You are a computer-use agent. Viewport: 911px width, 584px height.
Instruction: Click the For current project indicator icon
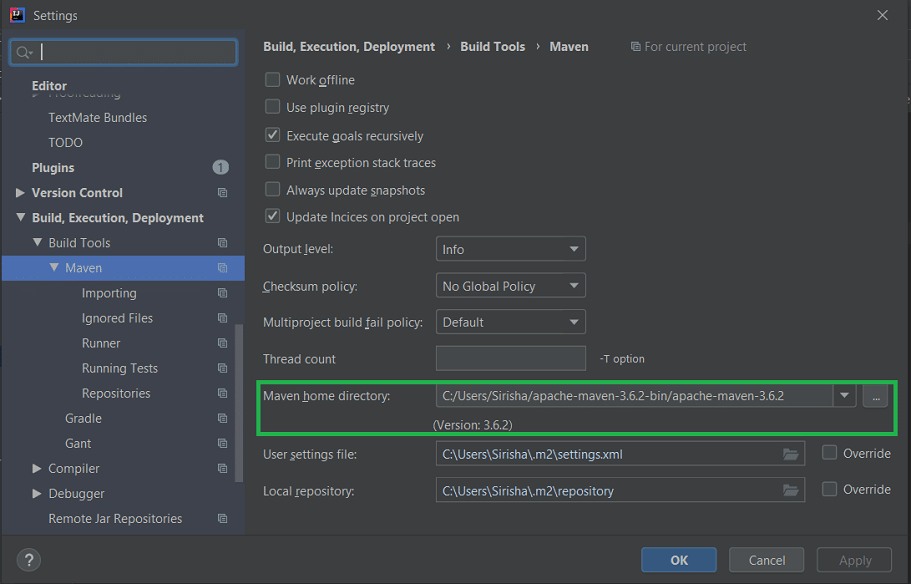coord(636,46)
